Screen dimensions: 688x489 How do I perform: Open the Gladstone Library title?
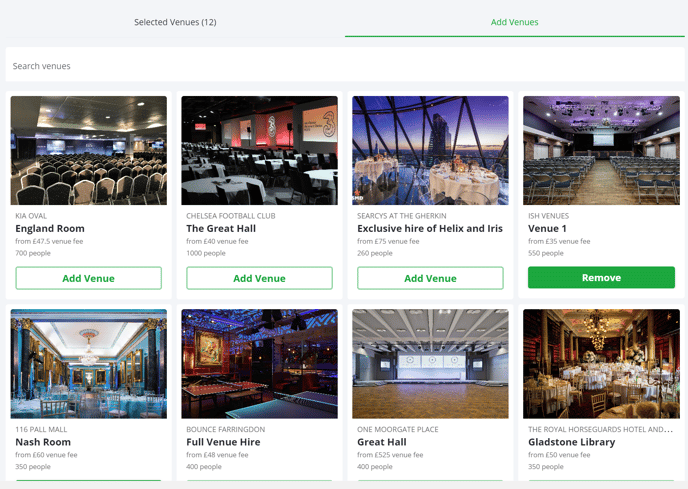click(x=571, y=442)
